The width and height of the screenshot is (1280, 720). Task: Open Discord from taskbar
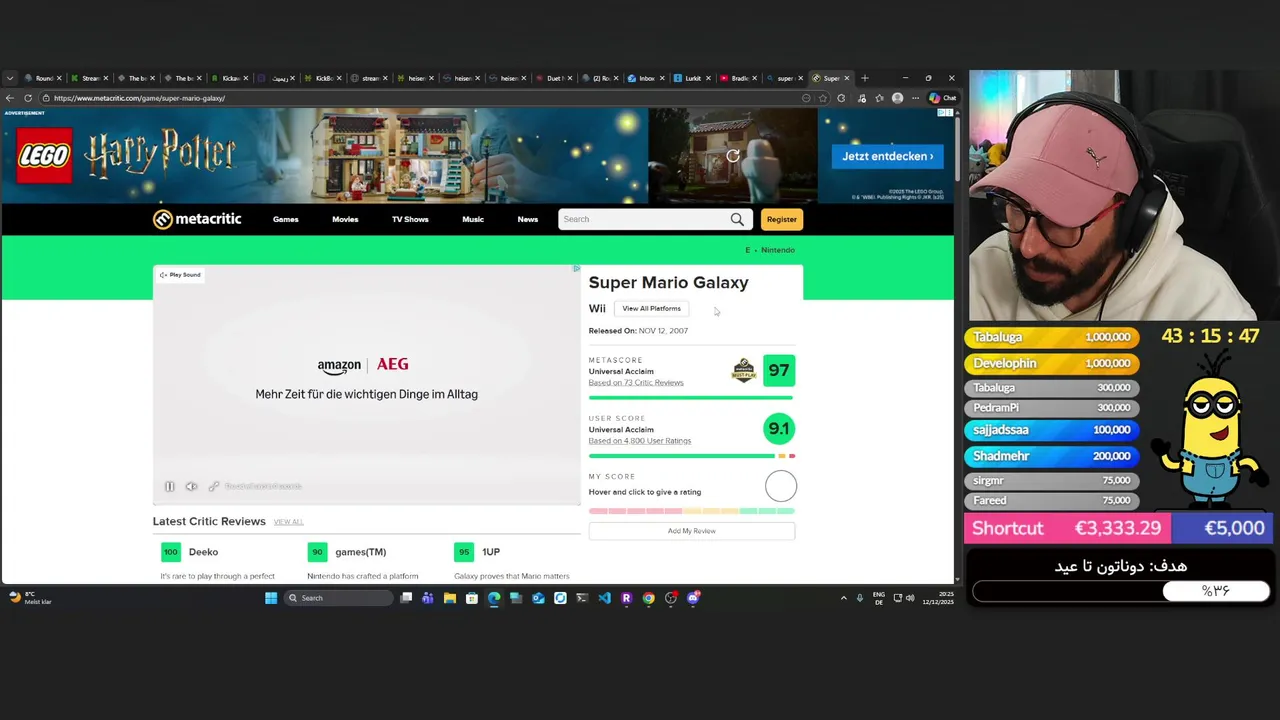pyautogui.click(x=693, y=598)
